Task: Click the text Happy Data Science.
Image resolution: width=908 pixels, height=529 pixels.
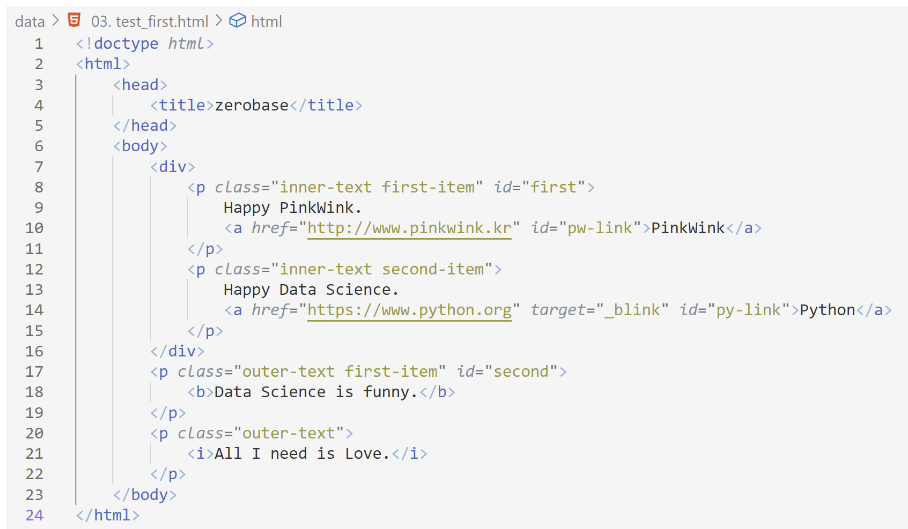Action: pyautogui.click(x=311, y=289)
